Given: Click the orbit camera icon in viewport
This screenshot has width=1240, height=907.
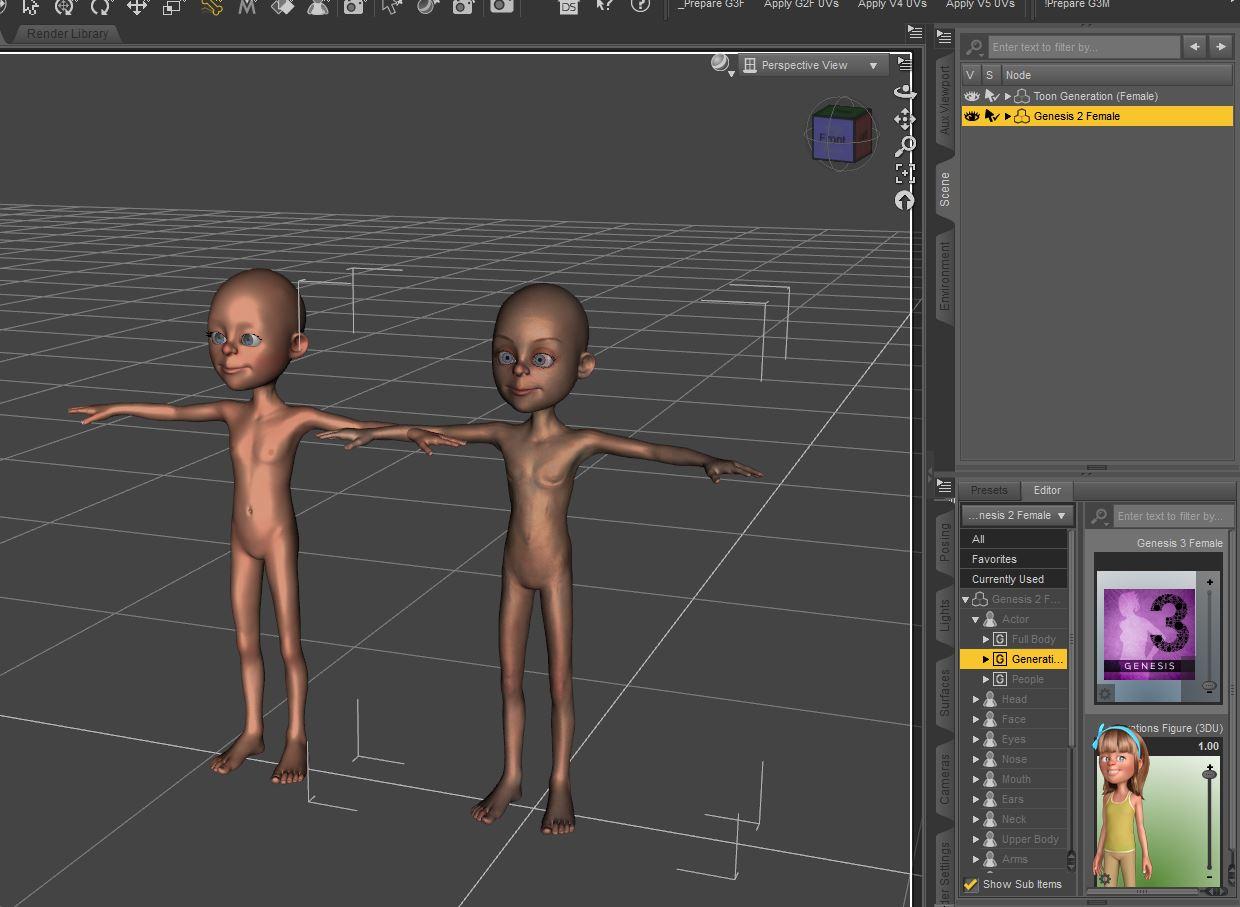Looking at the screenshot, I should coord(904,91).
